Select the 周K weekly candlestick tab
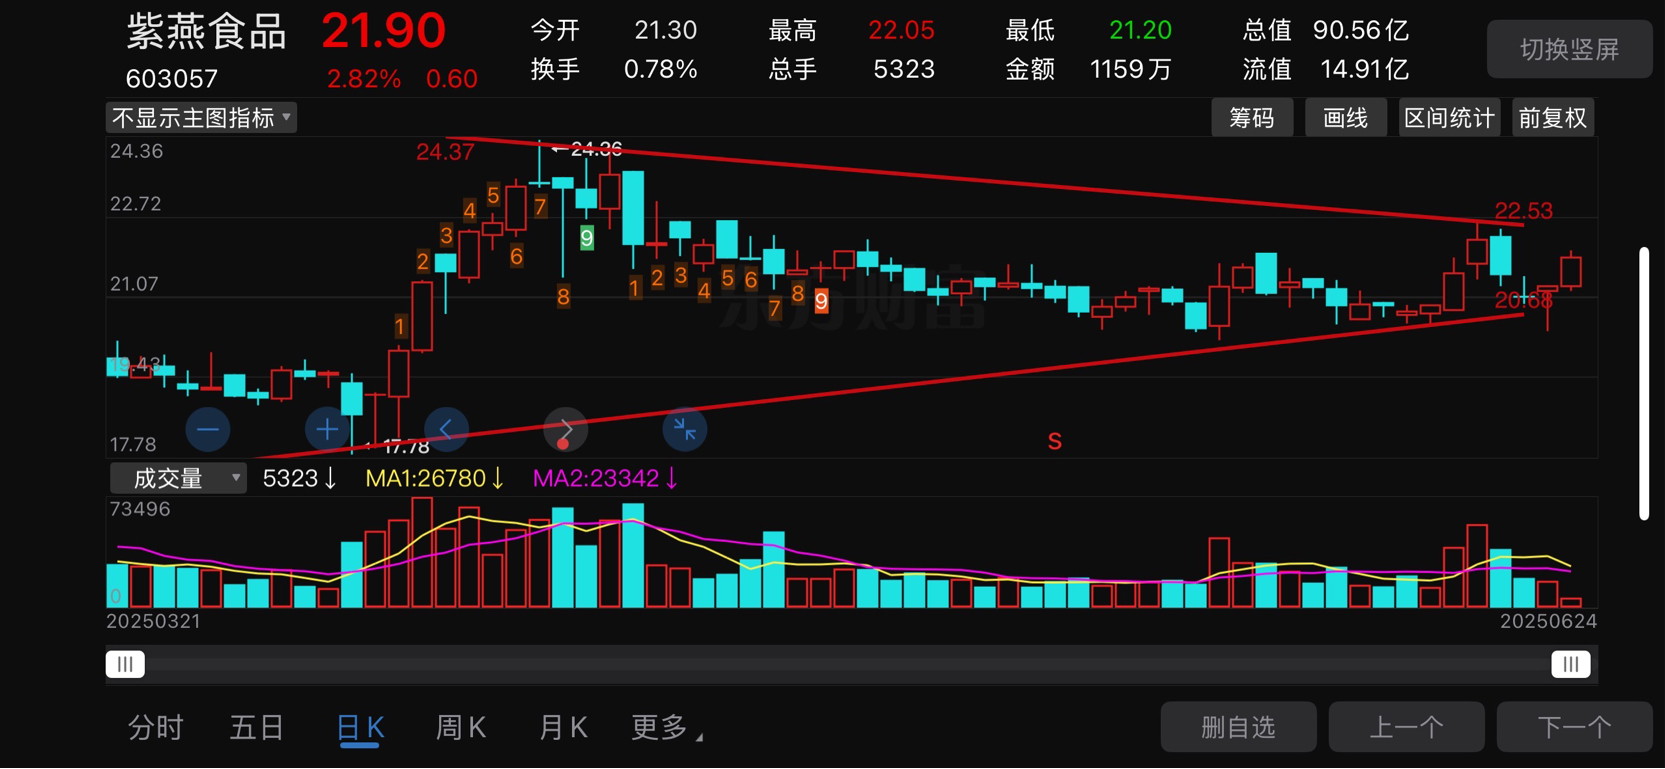 461,727
